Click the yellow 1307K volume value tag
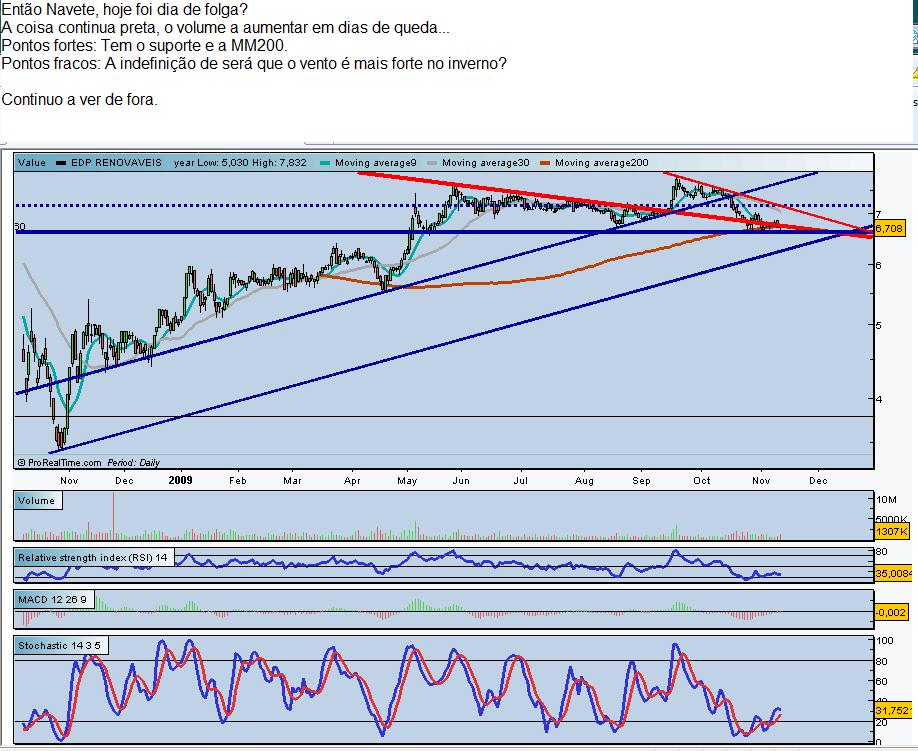The width and height of the screenshot is (918, 751). tap(891, 531)
